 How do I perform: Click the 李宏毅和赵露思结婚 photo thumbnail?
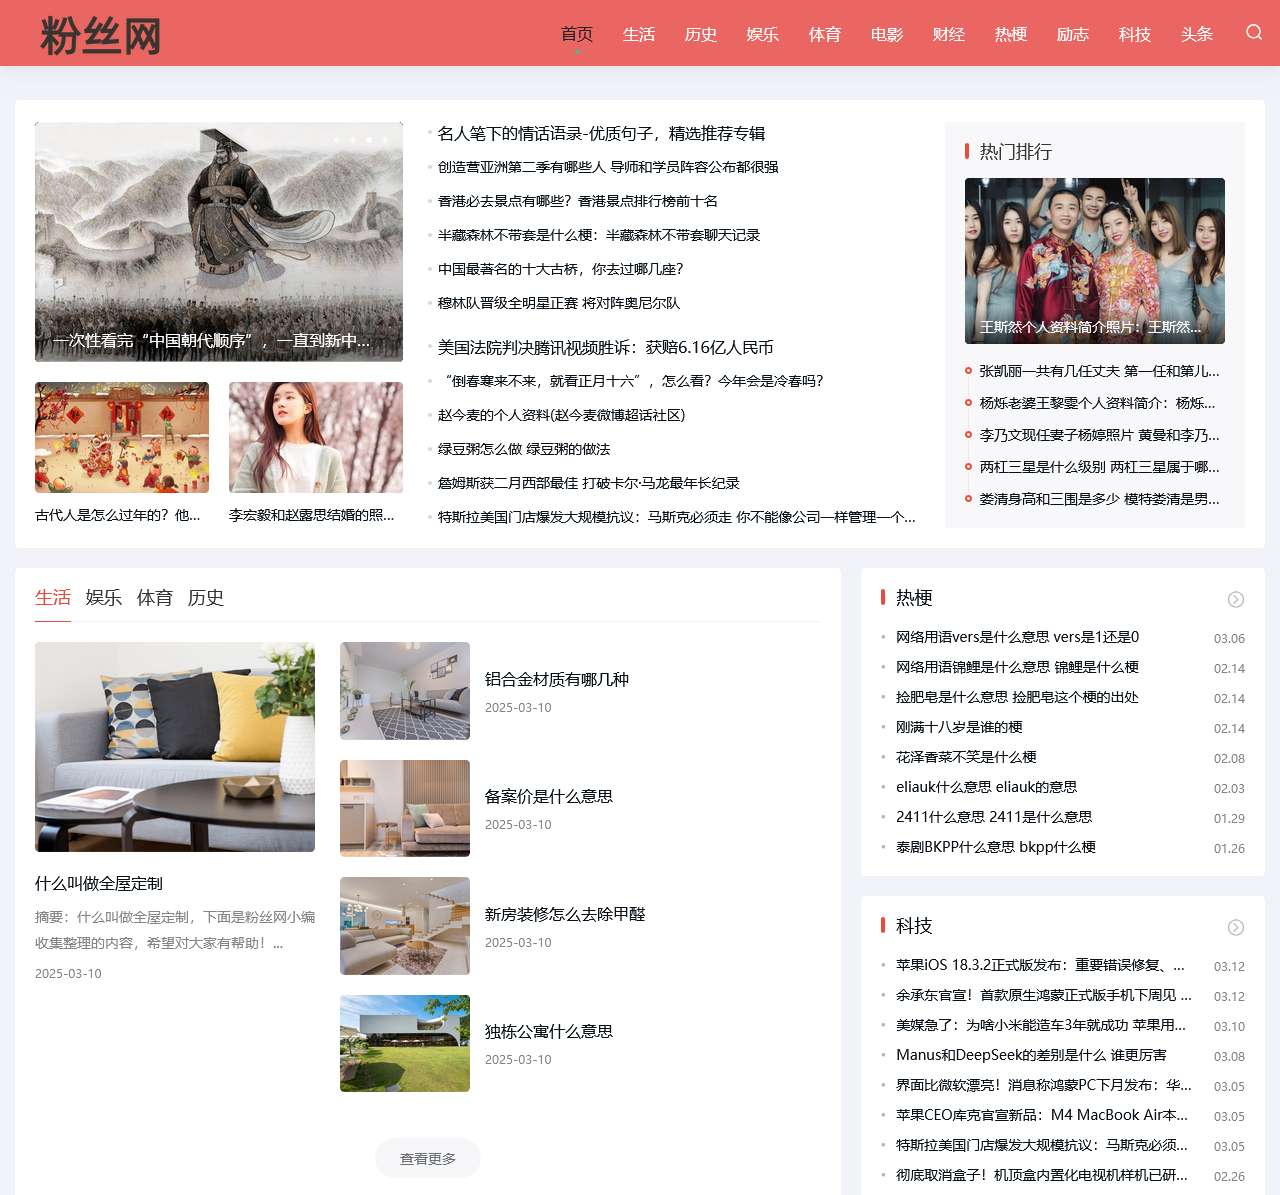point(315,438)
